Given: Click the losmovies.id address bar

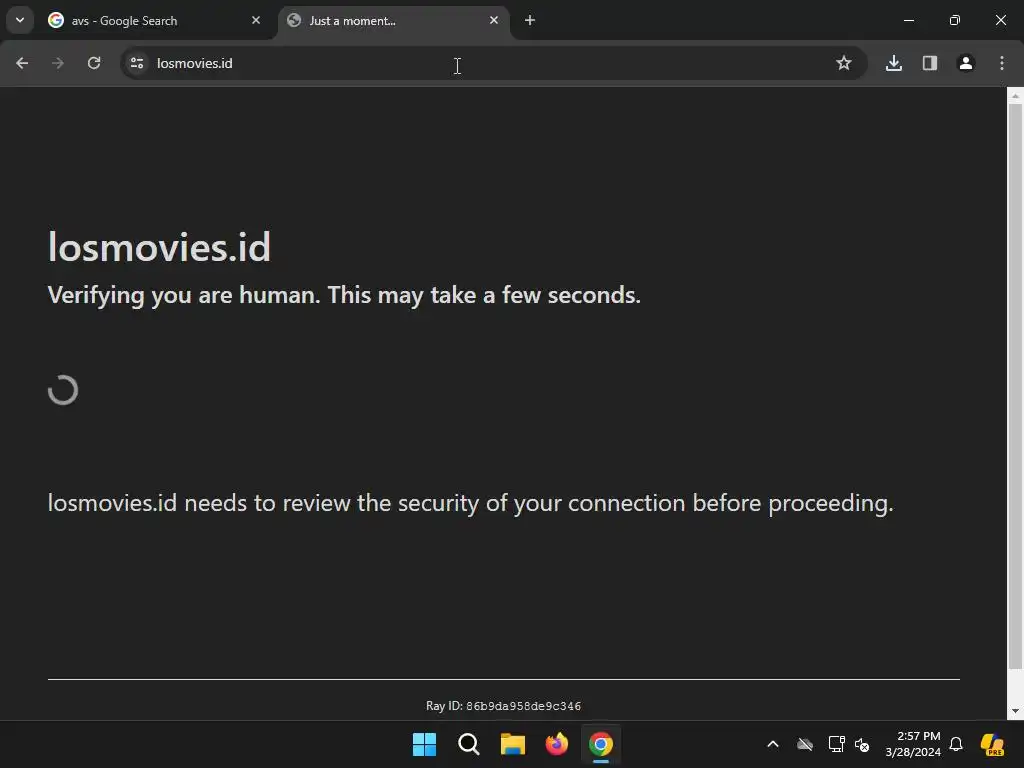Looking at the screenshot, I should click(493, 63).
